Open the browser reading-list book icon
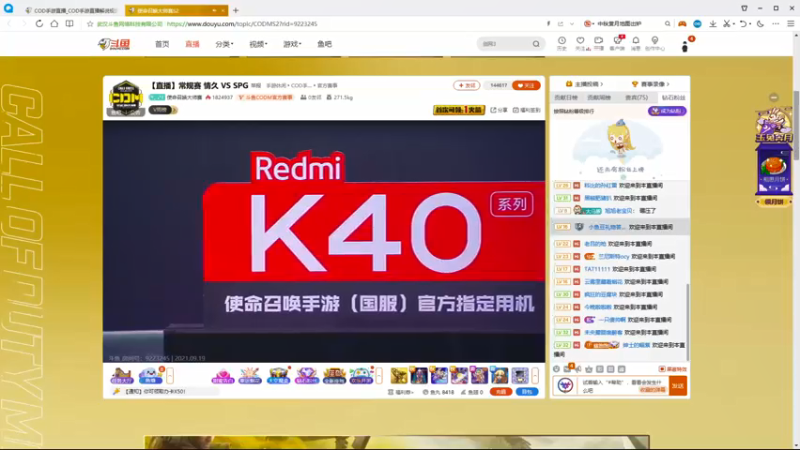 tap(70, 23)
